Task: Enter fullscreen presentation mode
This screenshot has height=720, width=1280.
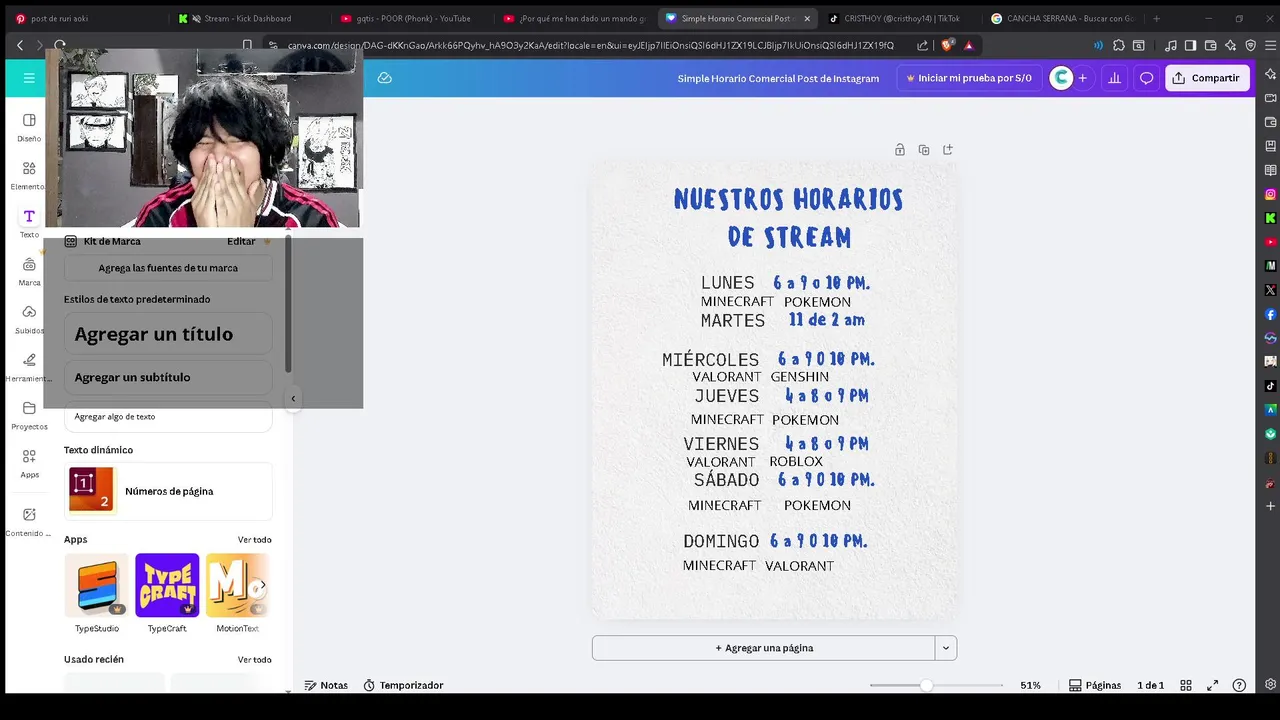Action: [1213, 685]
